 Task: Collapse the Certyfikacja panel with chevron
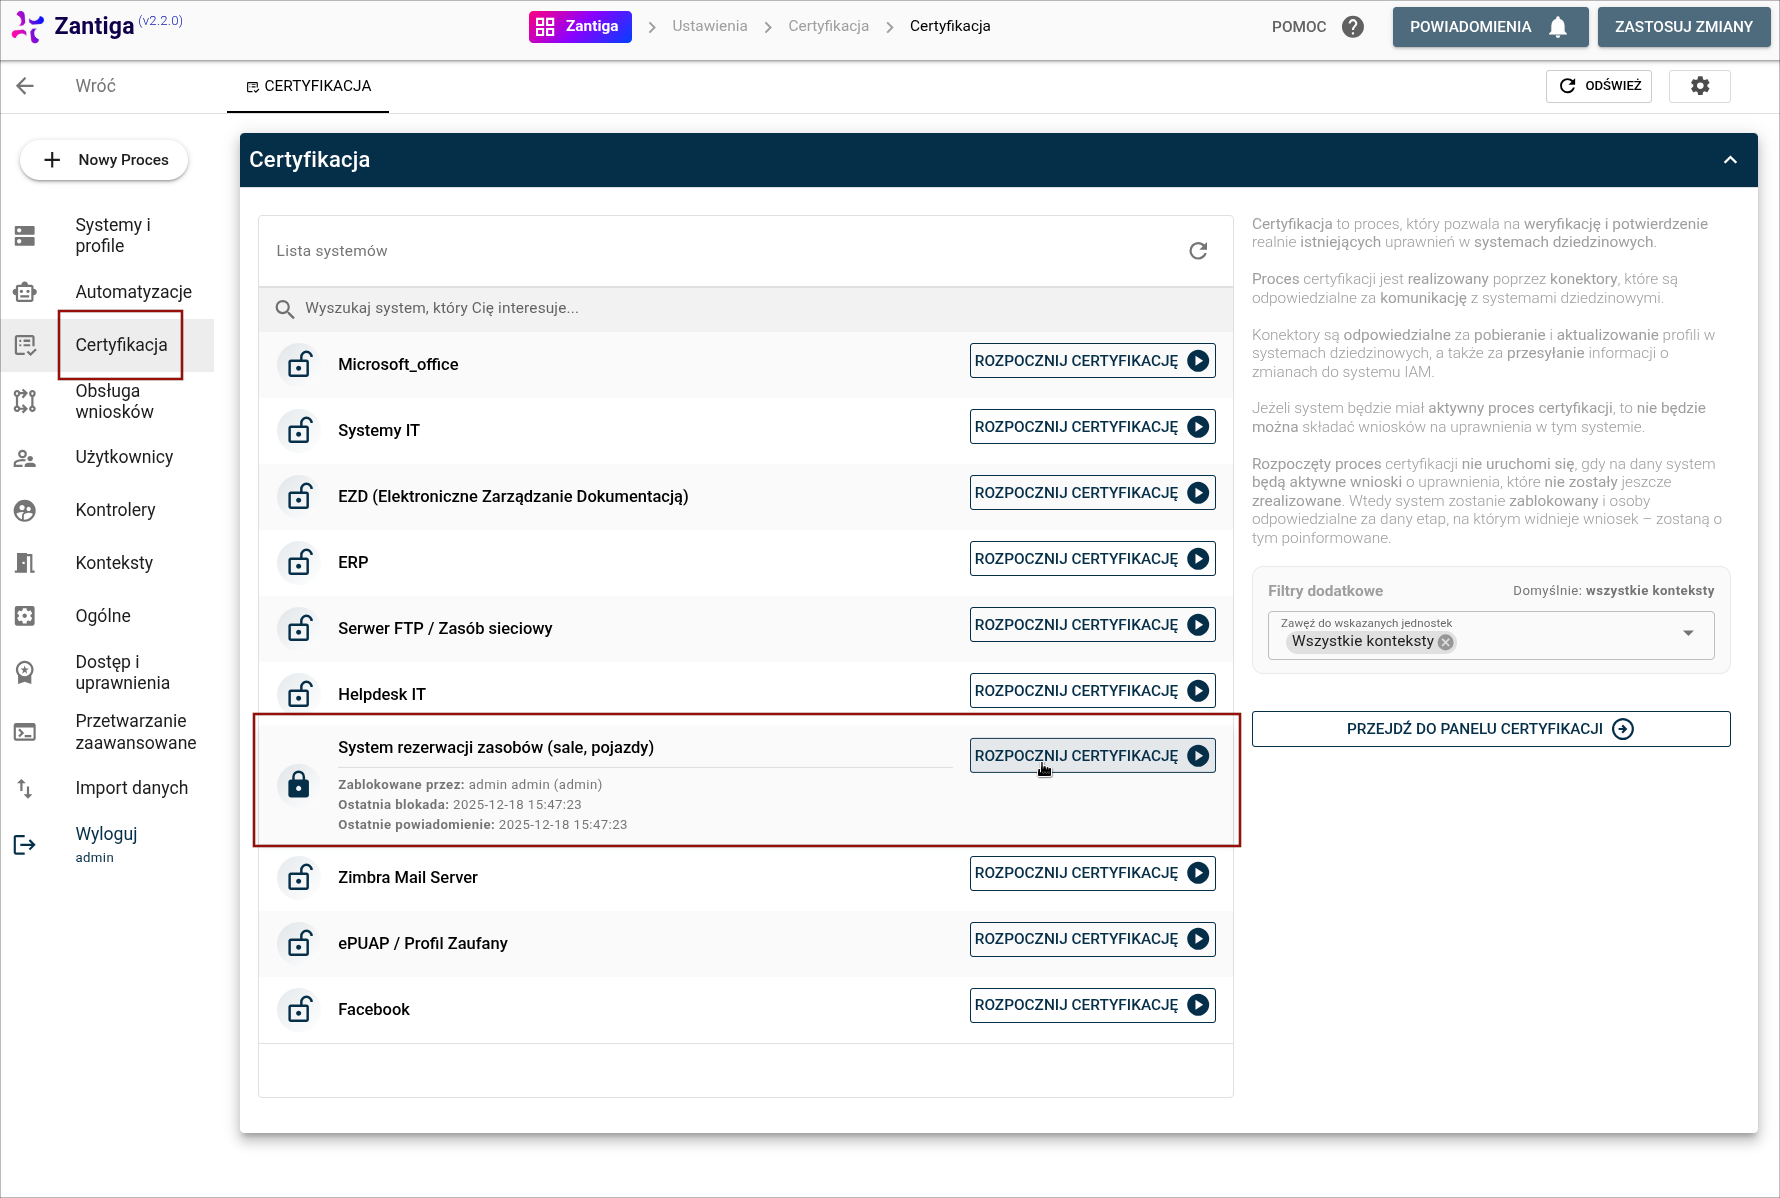1729,160
